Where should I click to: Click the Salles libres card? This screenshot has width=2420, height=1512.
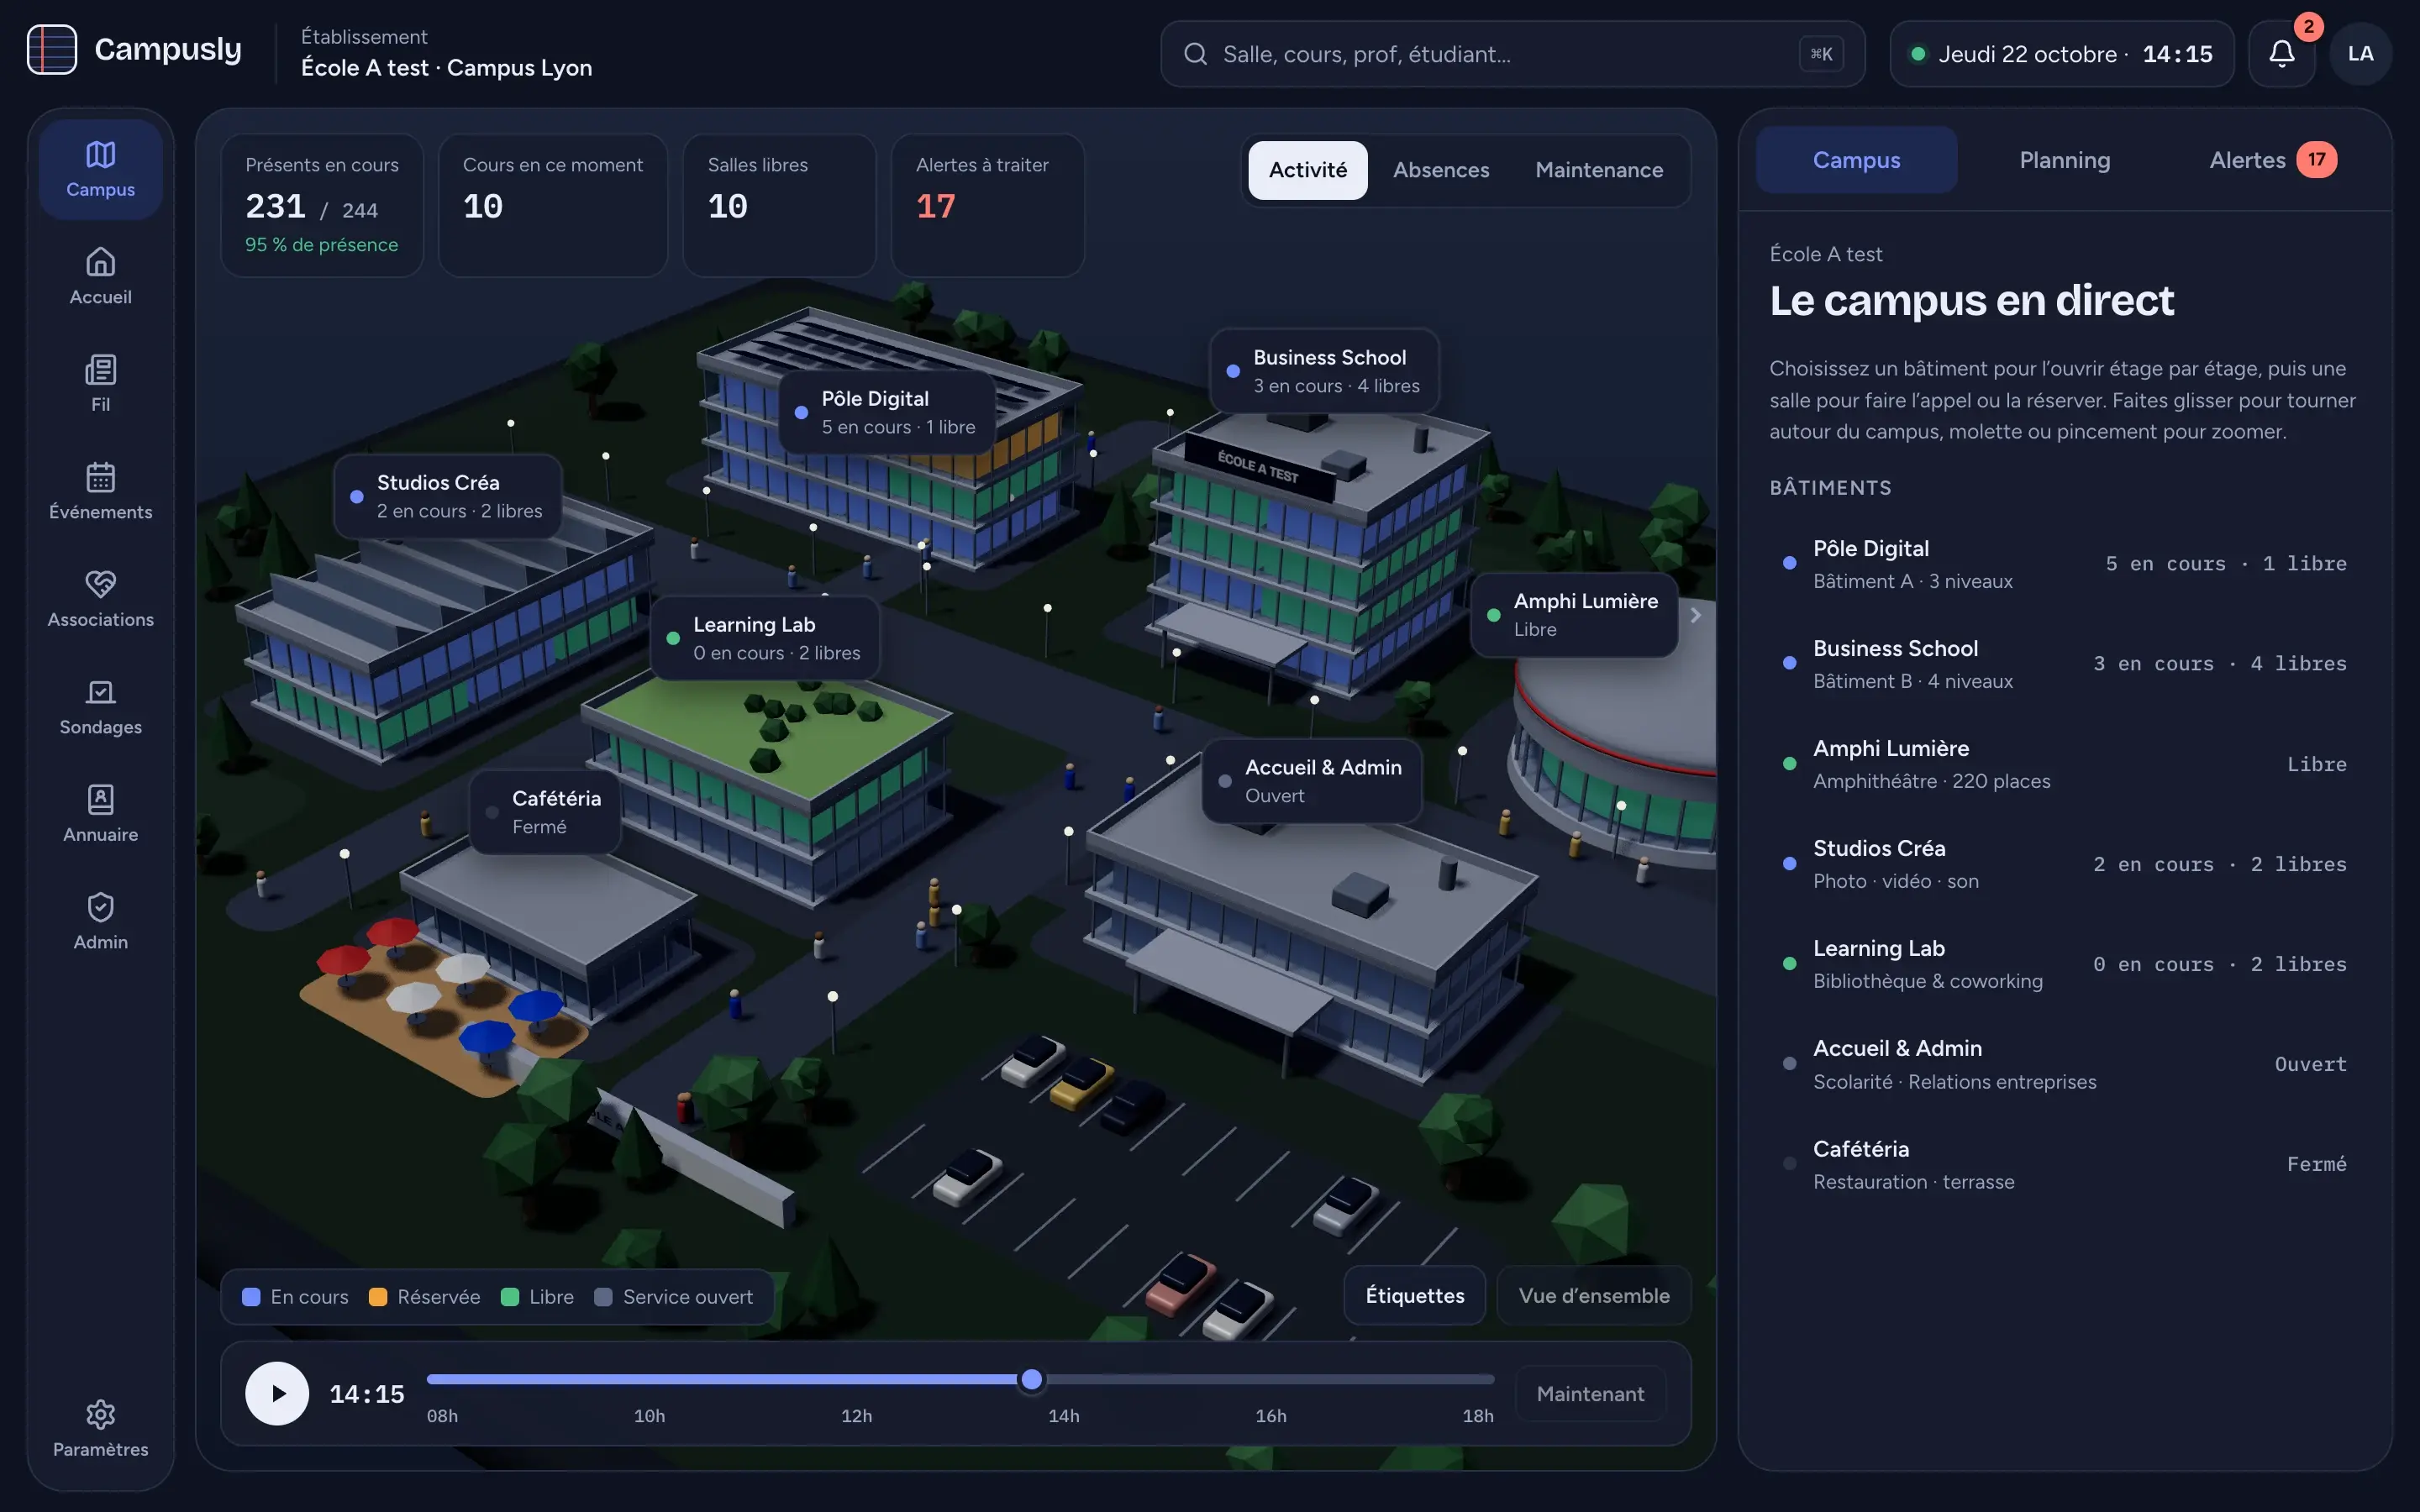[x=779, y=205]
